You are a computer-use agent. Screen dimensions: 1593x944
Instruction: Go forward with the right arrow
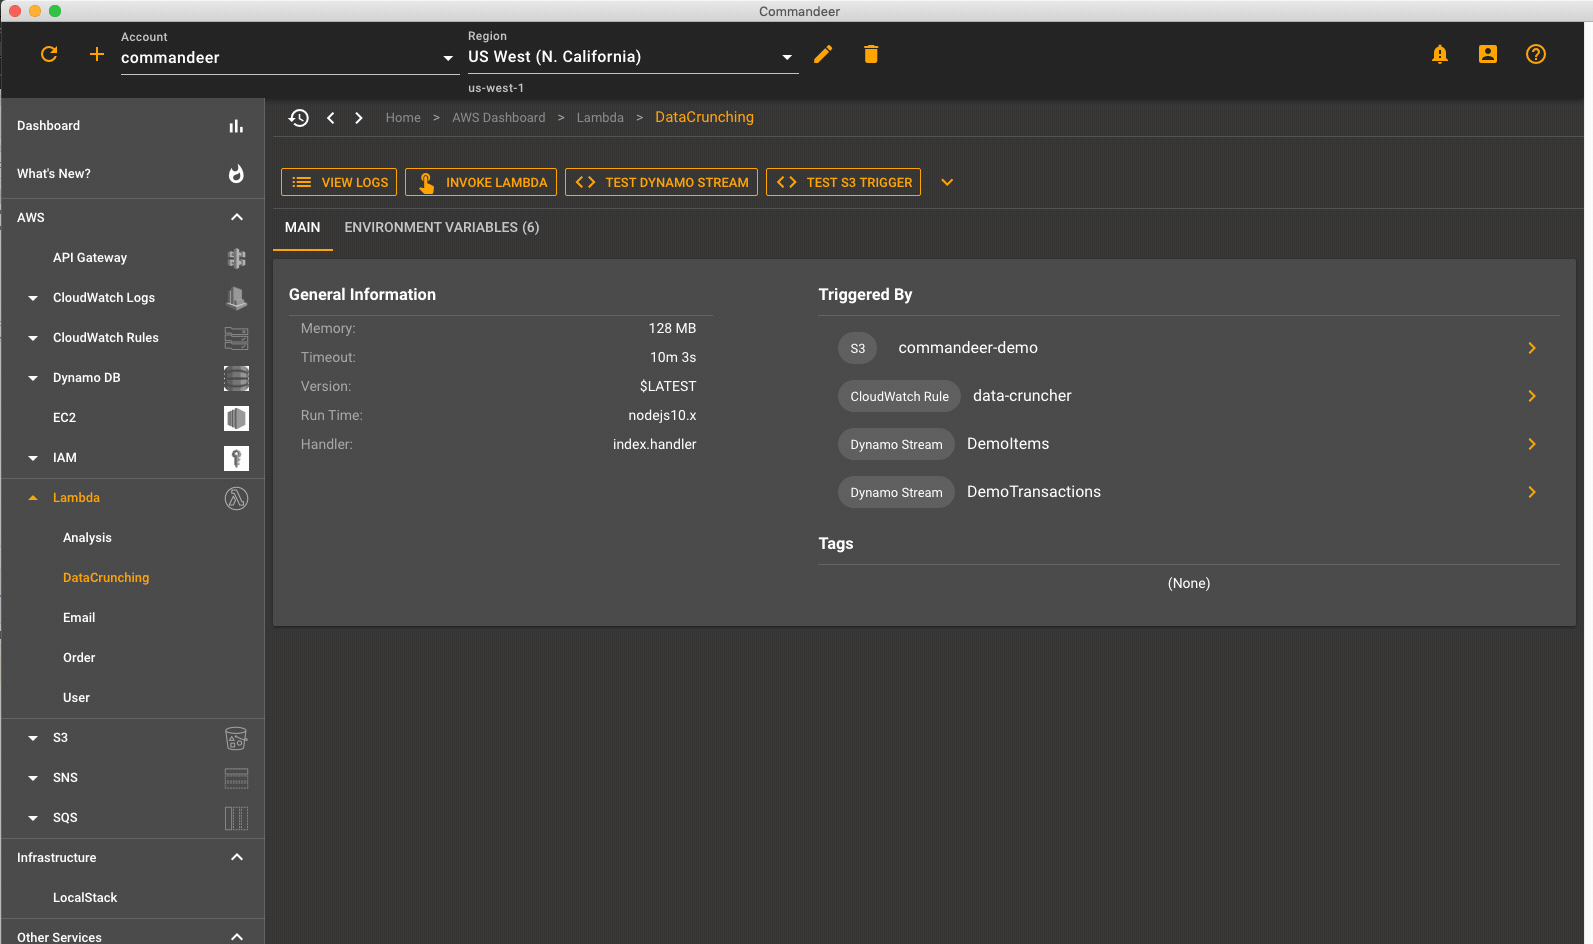click(359, 118)
